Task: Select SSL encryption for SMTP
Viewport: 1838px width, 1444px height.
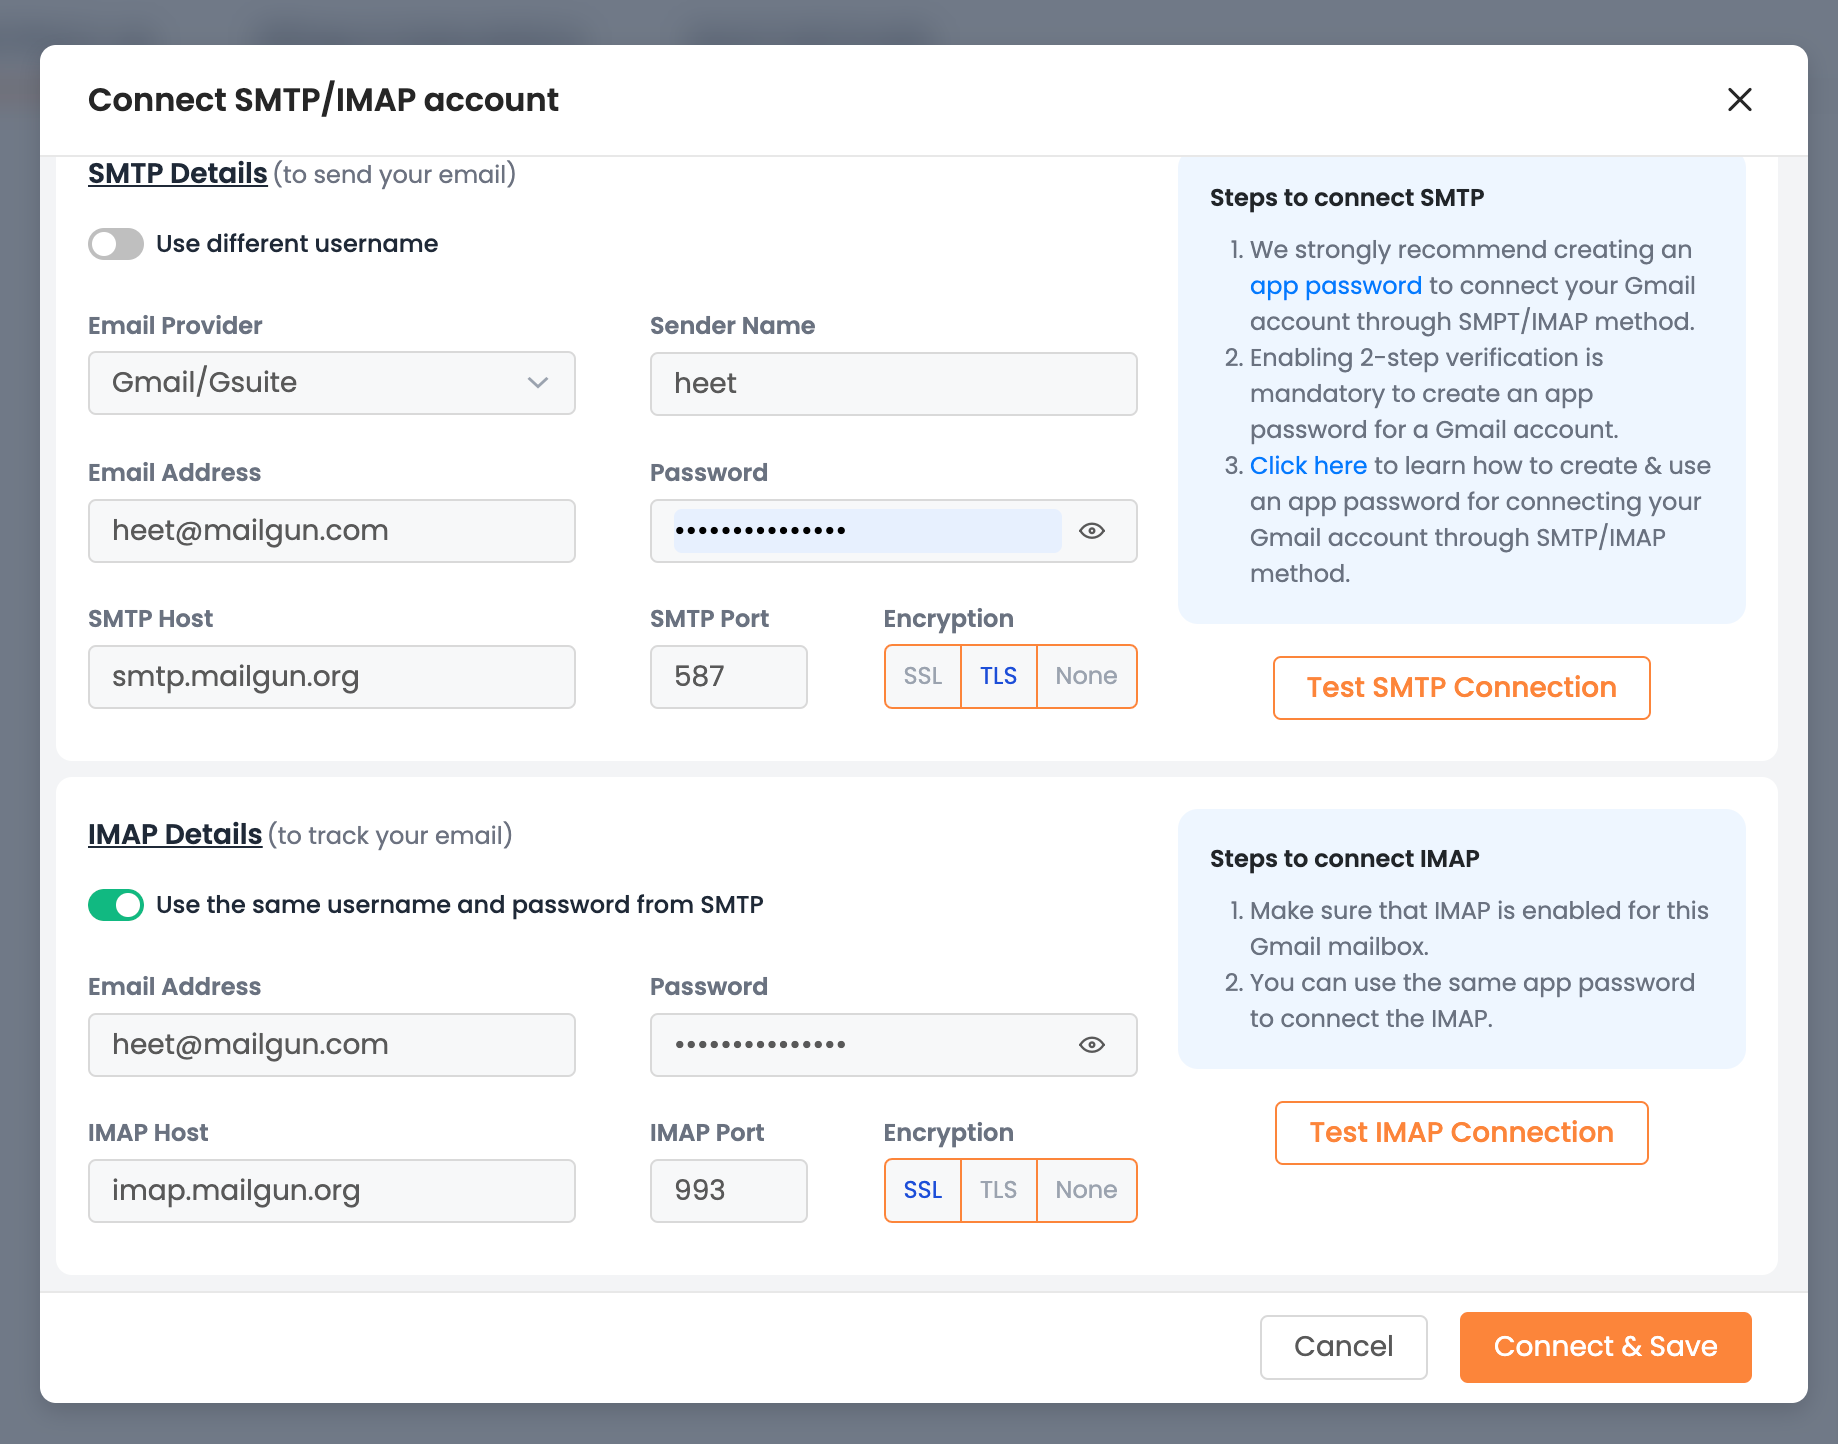Action: point(922,677)
